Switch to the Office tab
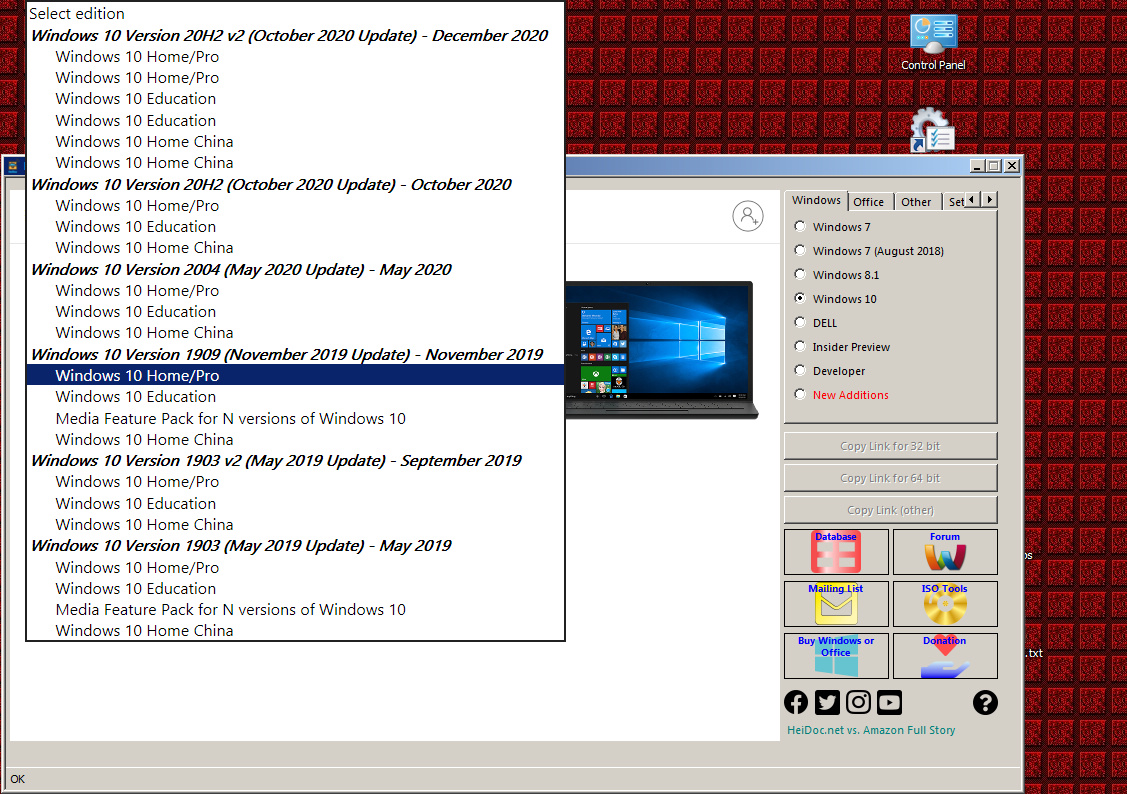The height and width of the screenshot is (794, 1127). tap(868, 202)
